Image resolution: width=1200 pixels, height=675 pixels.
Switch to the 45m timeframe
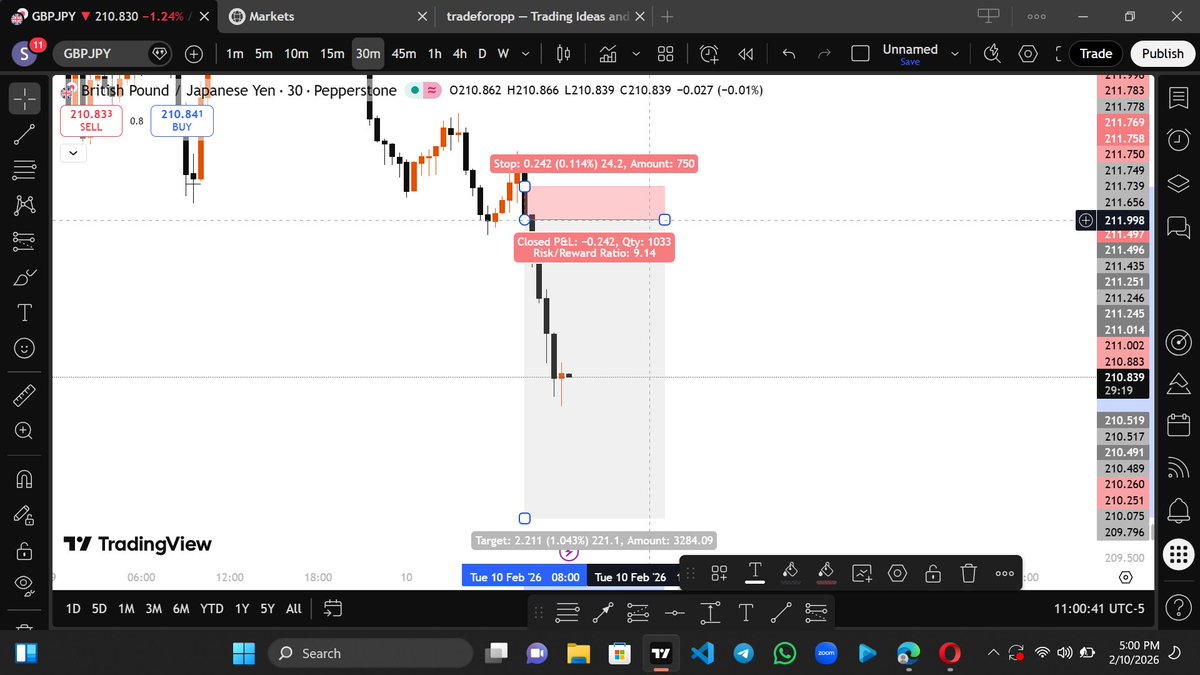(404, 54)
